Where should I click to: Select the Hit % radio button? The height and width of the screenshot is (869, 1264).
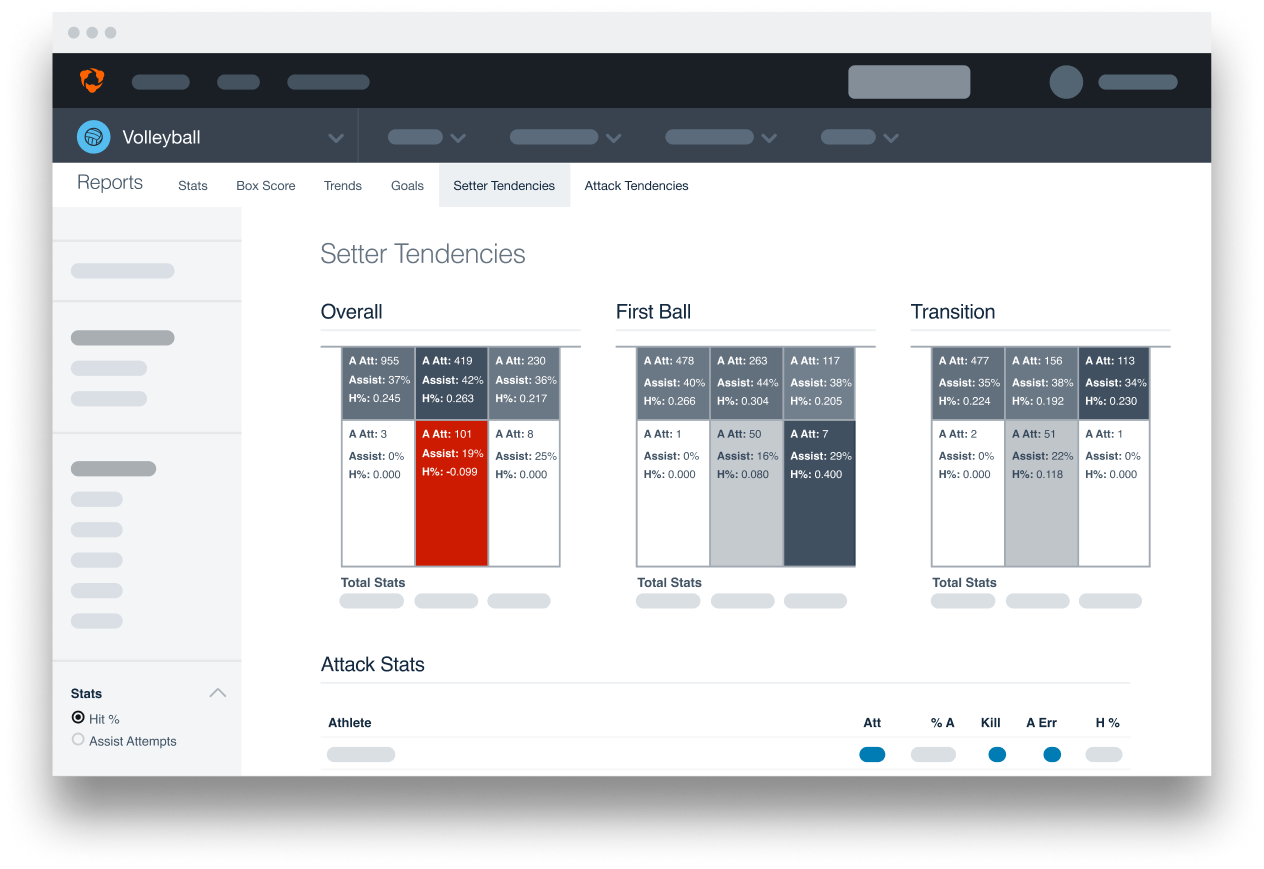(77, 717)
